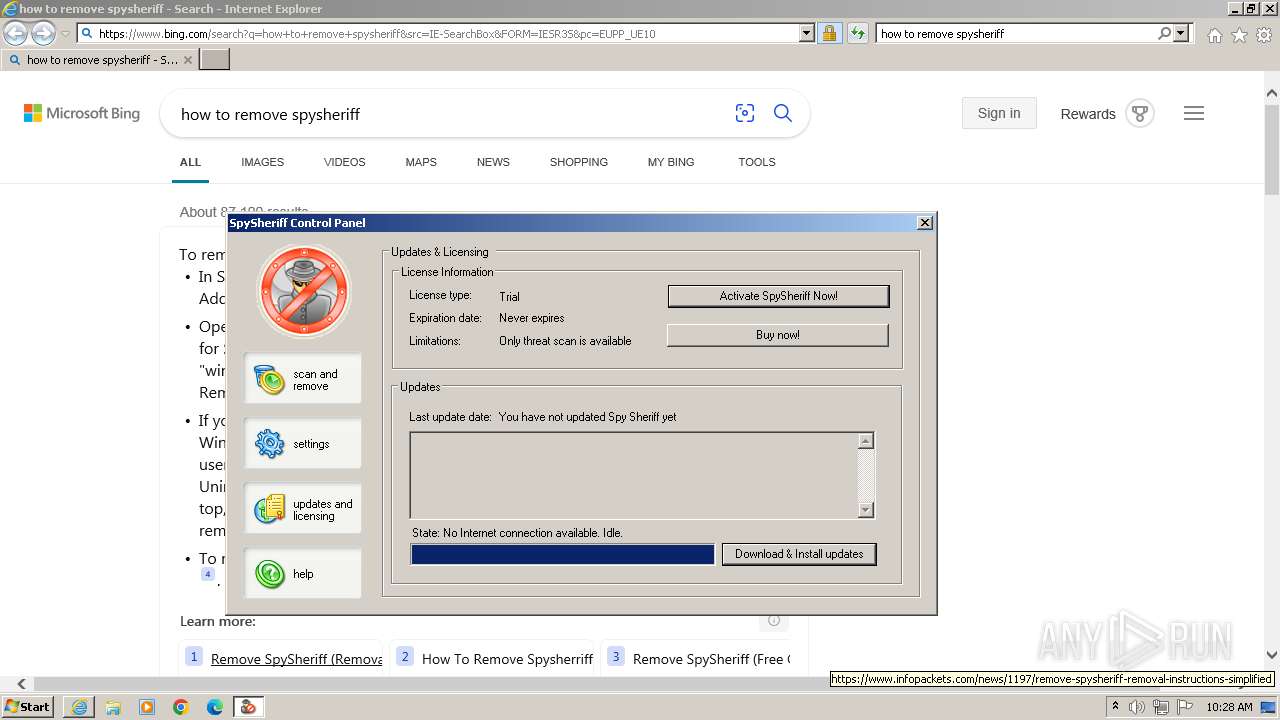Image resolution: width=1280 pixels, height=720 pixels.
Task: Open Chrome taskbar icon
Action: (181, 707)
